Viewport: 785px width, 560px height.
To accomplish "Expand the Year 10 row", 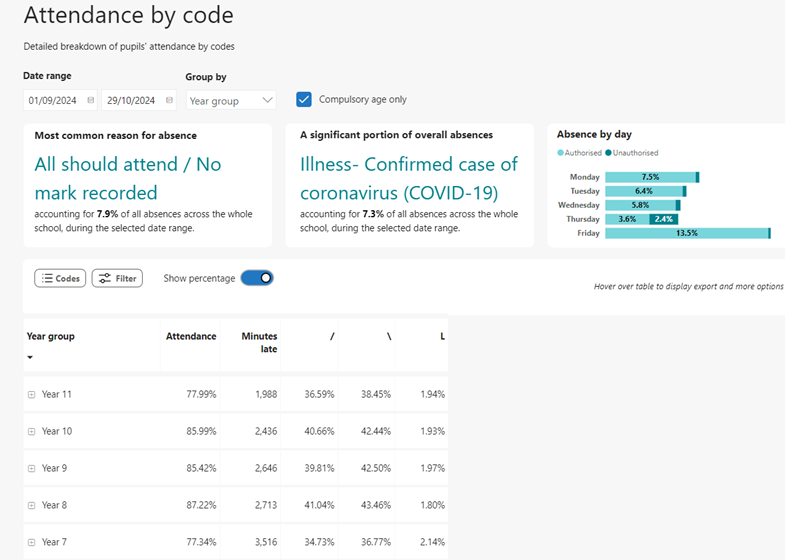I will point(32,432).
